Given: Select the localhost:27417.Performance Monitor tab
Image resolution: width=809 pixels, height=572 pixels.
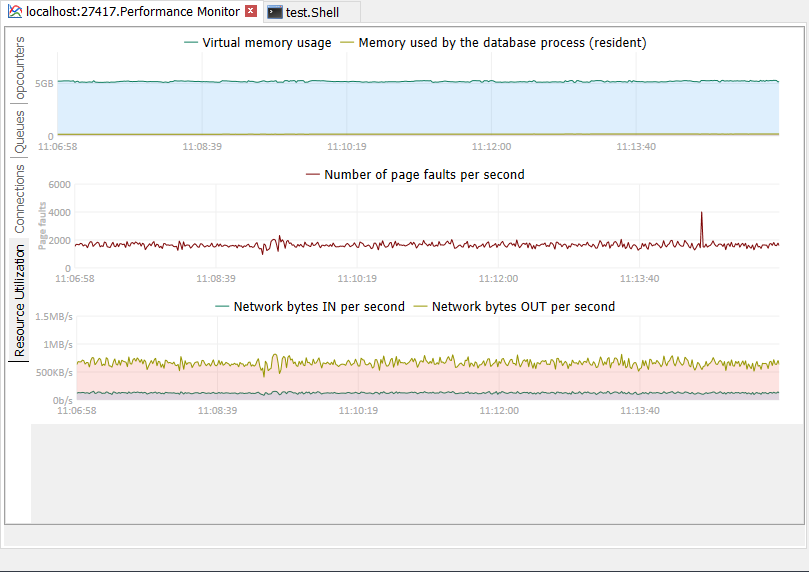Looking at the screenshot, I should pyautogui.click(x=132, y=12).
